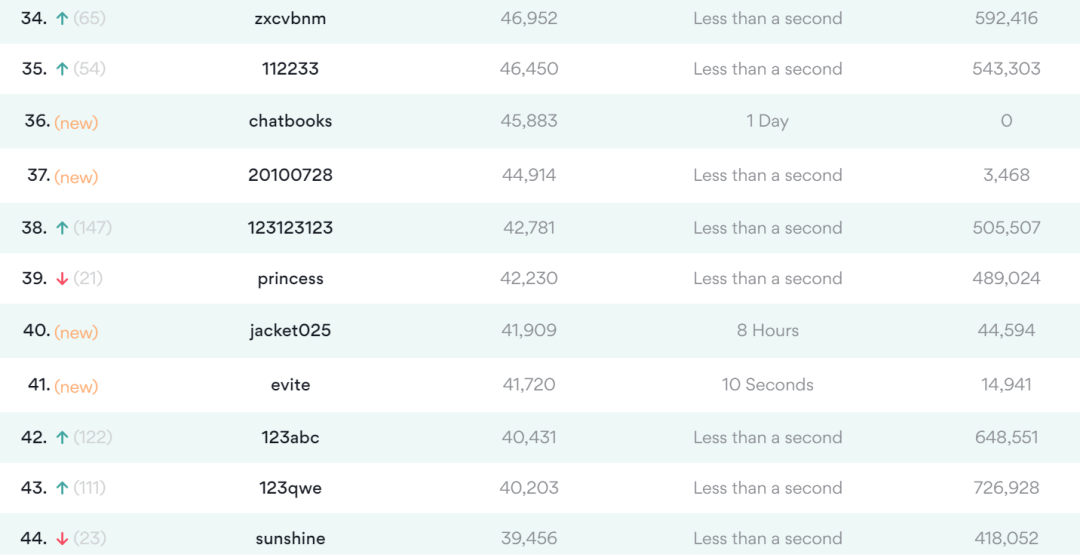The image size is (1080, 557).
Task: Click the up arrow next to rank 38
Action: pyautogui.click(x=62, y=228)
